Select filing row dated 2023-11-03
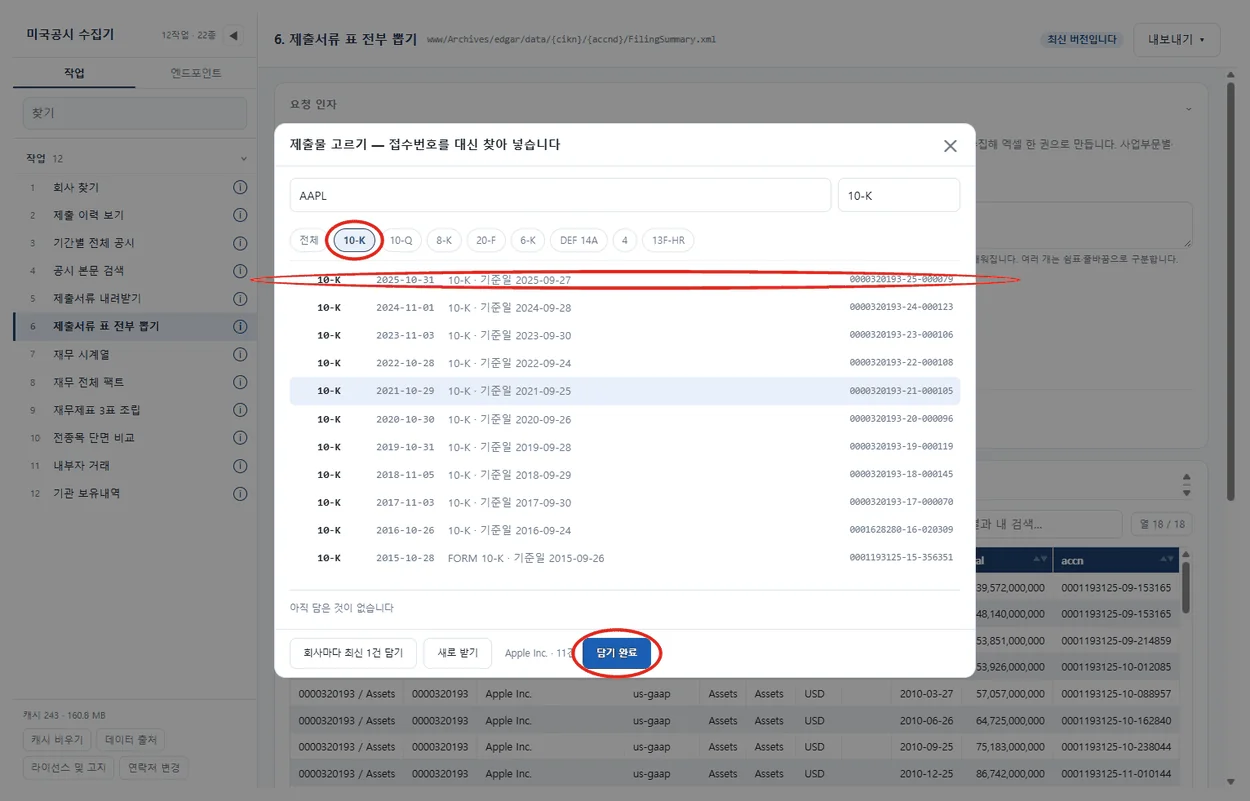This screenshot has width=1250, height=801. [x=625, y=336]
